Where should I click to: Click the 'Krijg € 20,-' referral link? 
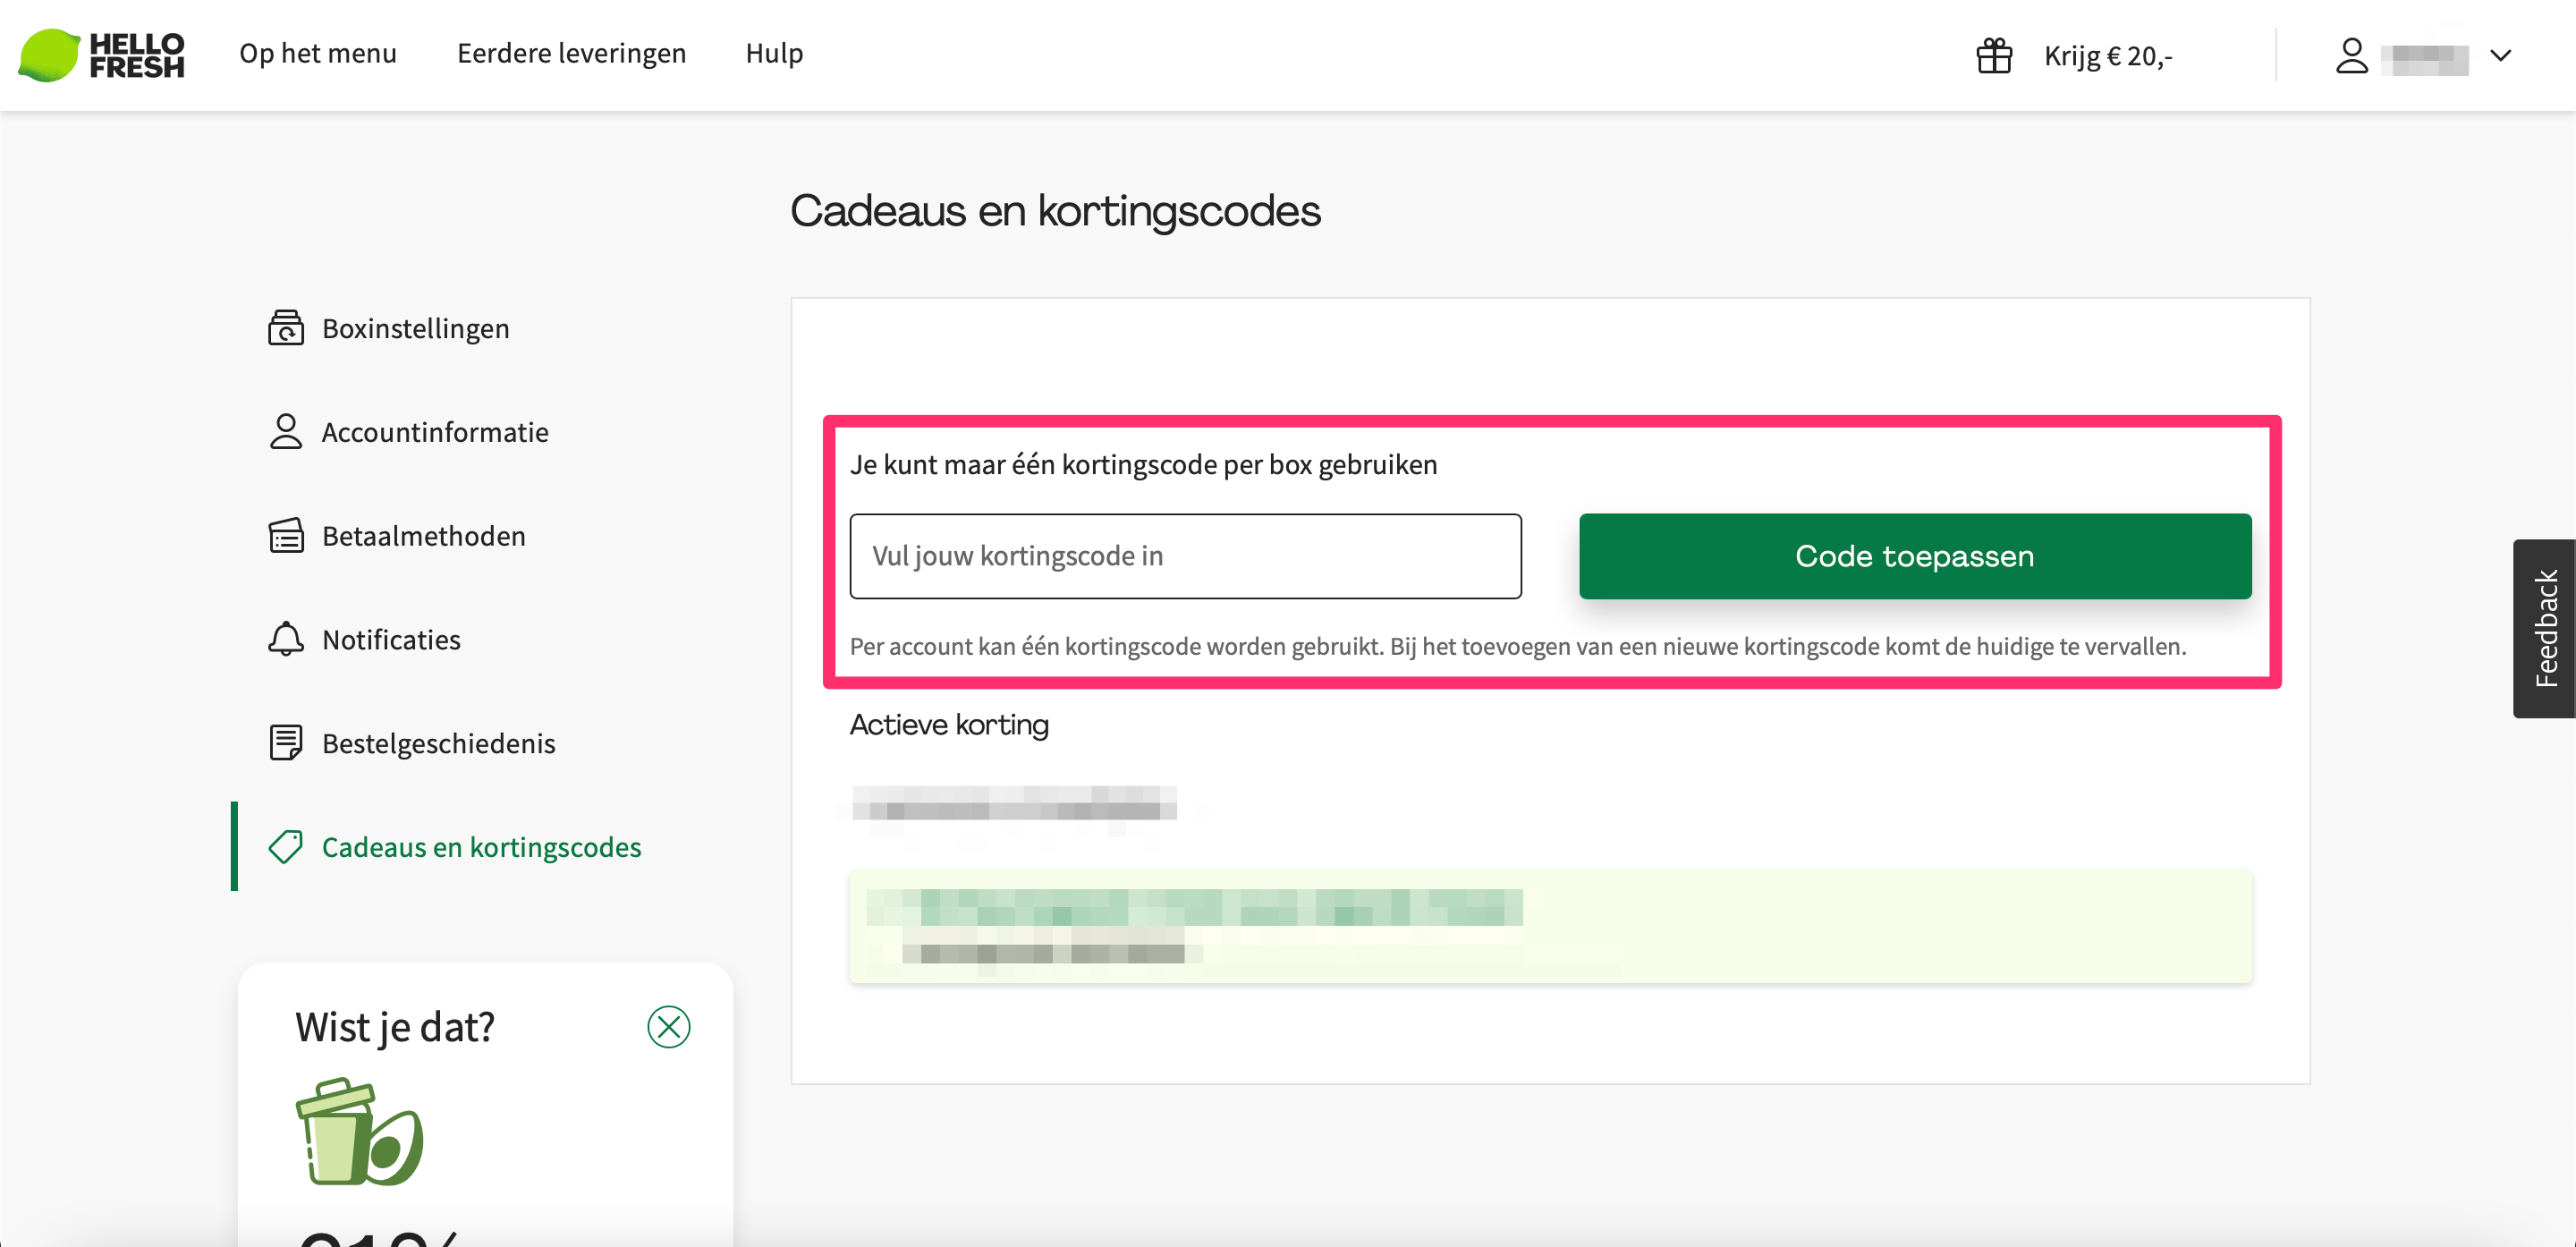[x=2107, y=56]
